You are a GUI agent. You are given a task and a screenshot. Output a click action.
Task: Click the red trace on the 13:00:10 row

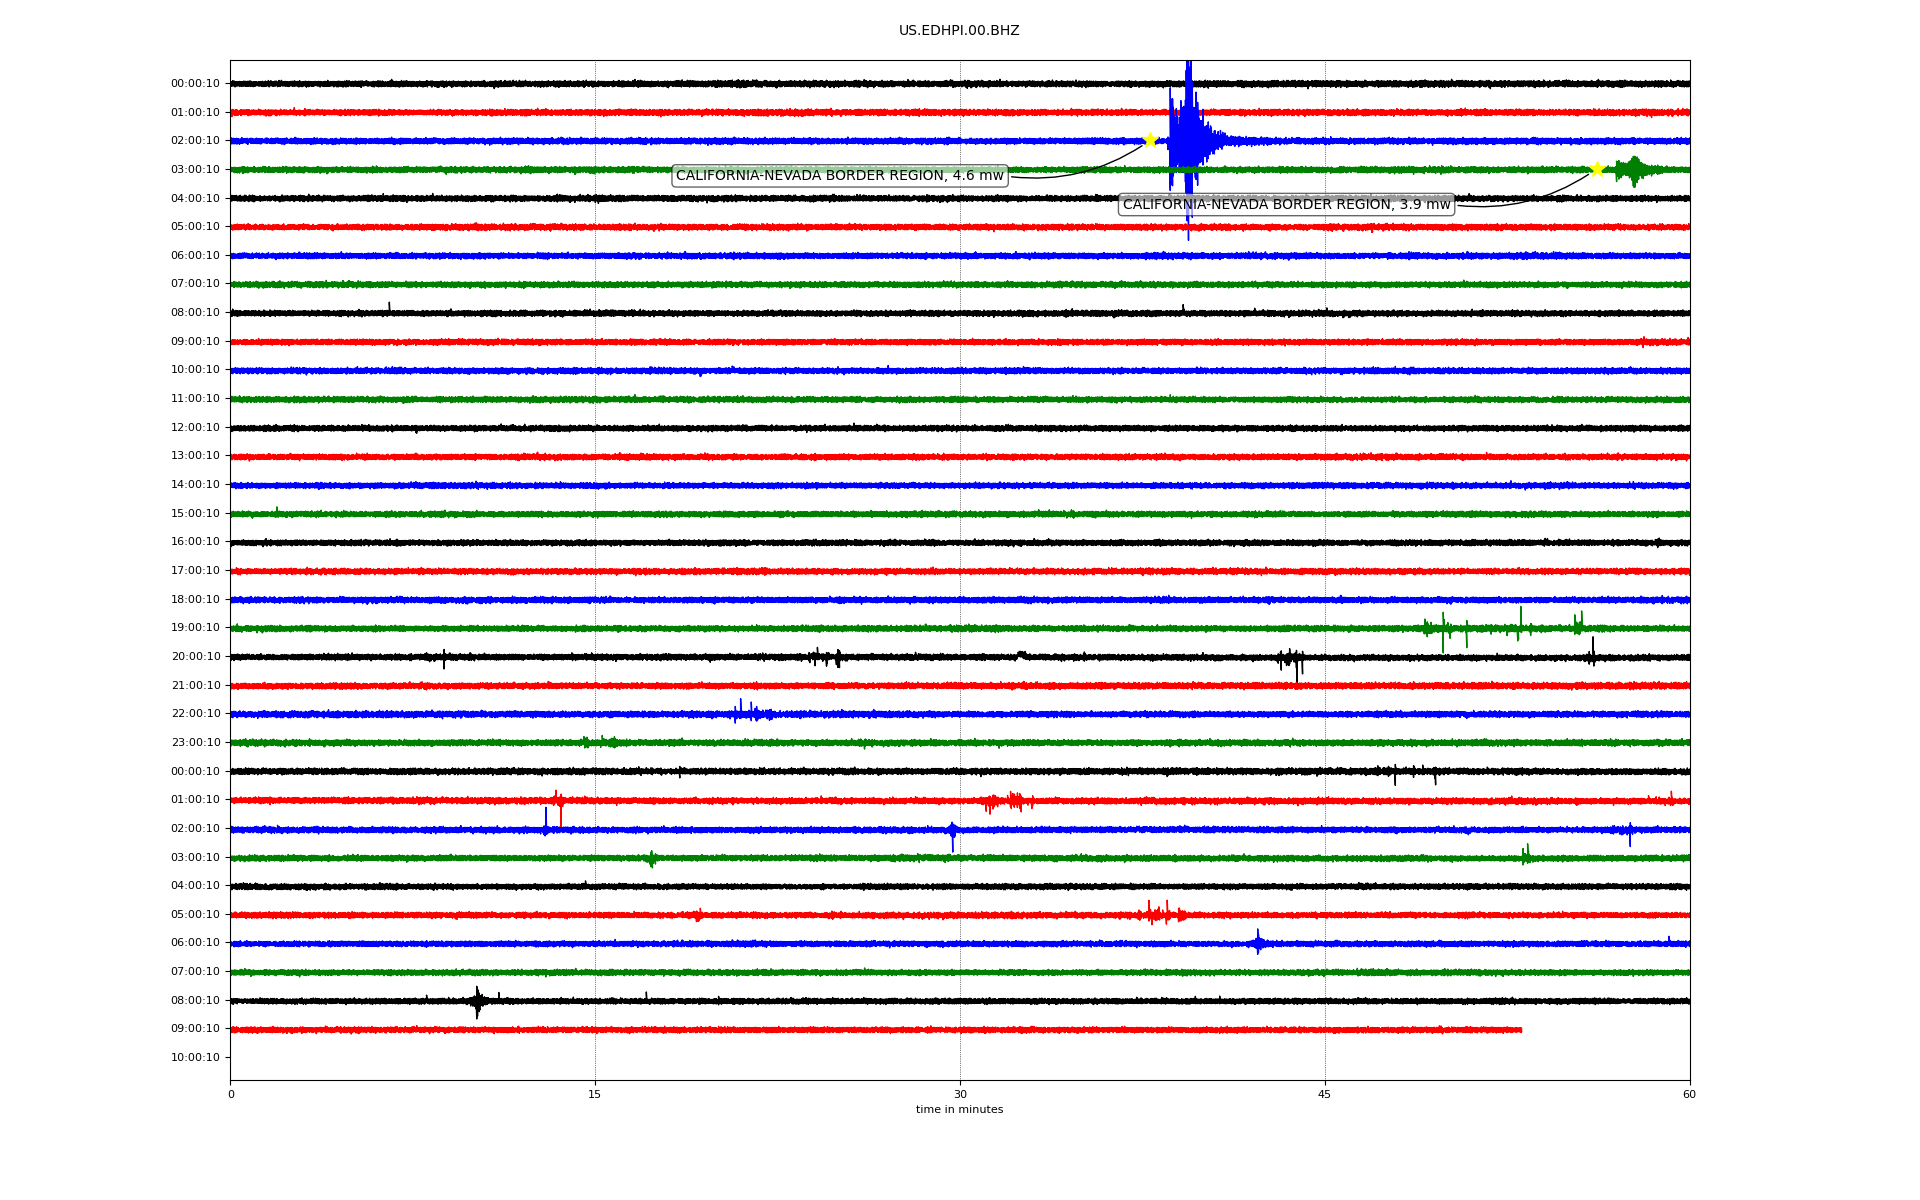960,457
